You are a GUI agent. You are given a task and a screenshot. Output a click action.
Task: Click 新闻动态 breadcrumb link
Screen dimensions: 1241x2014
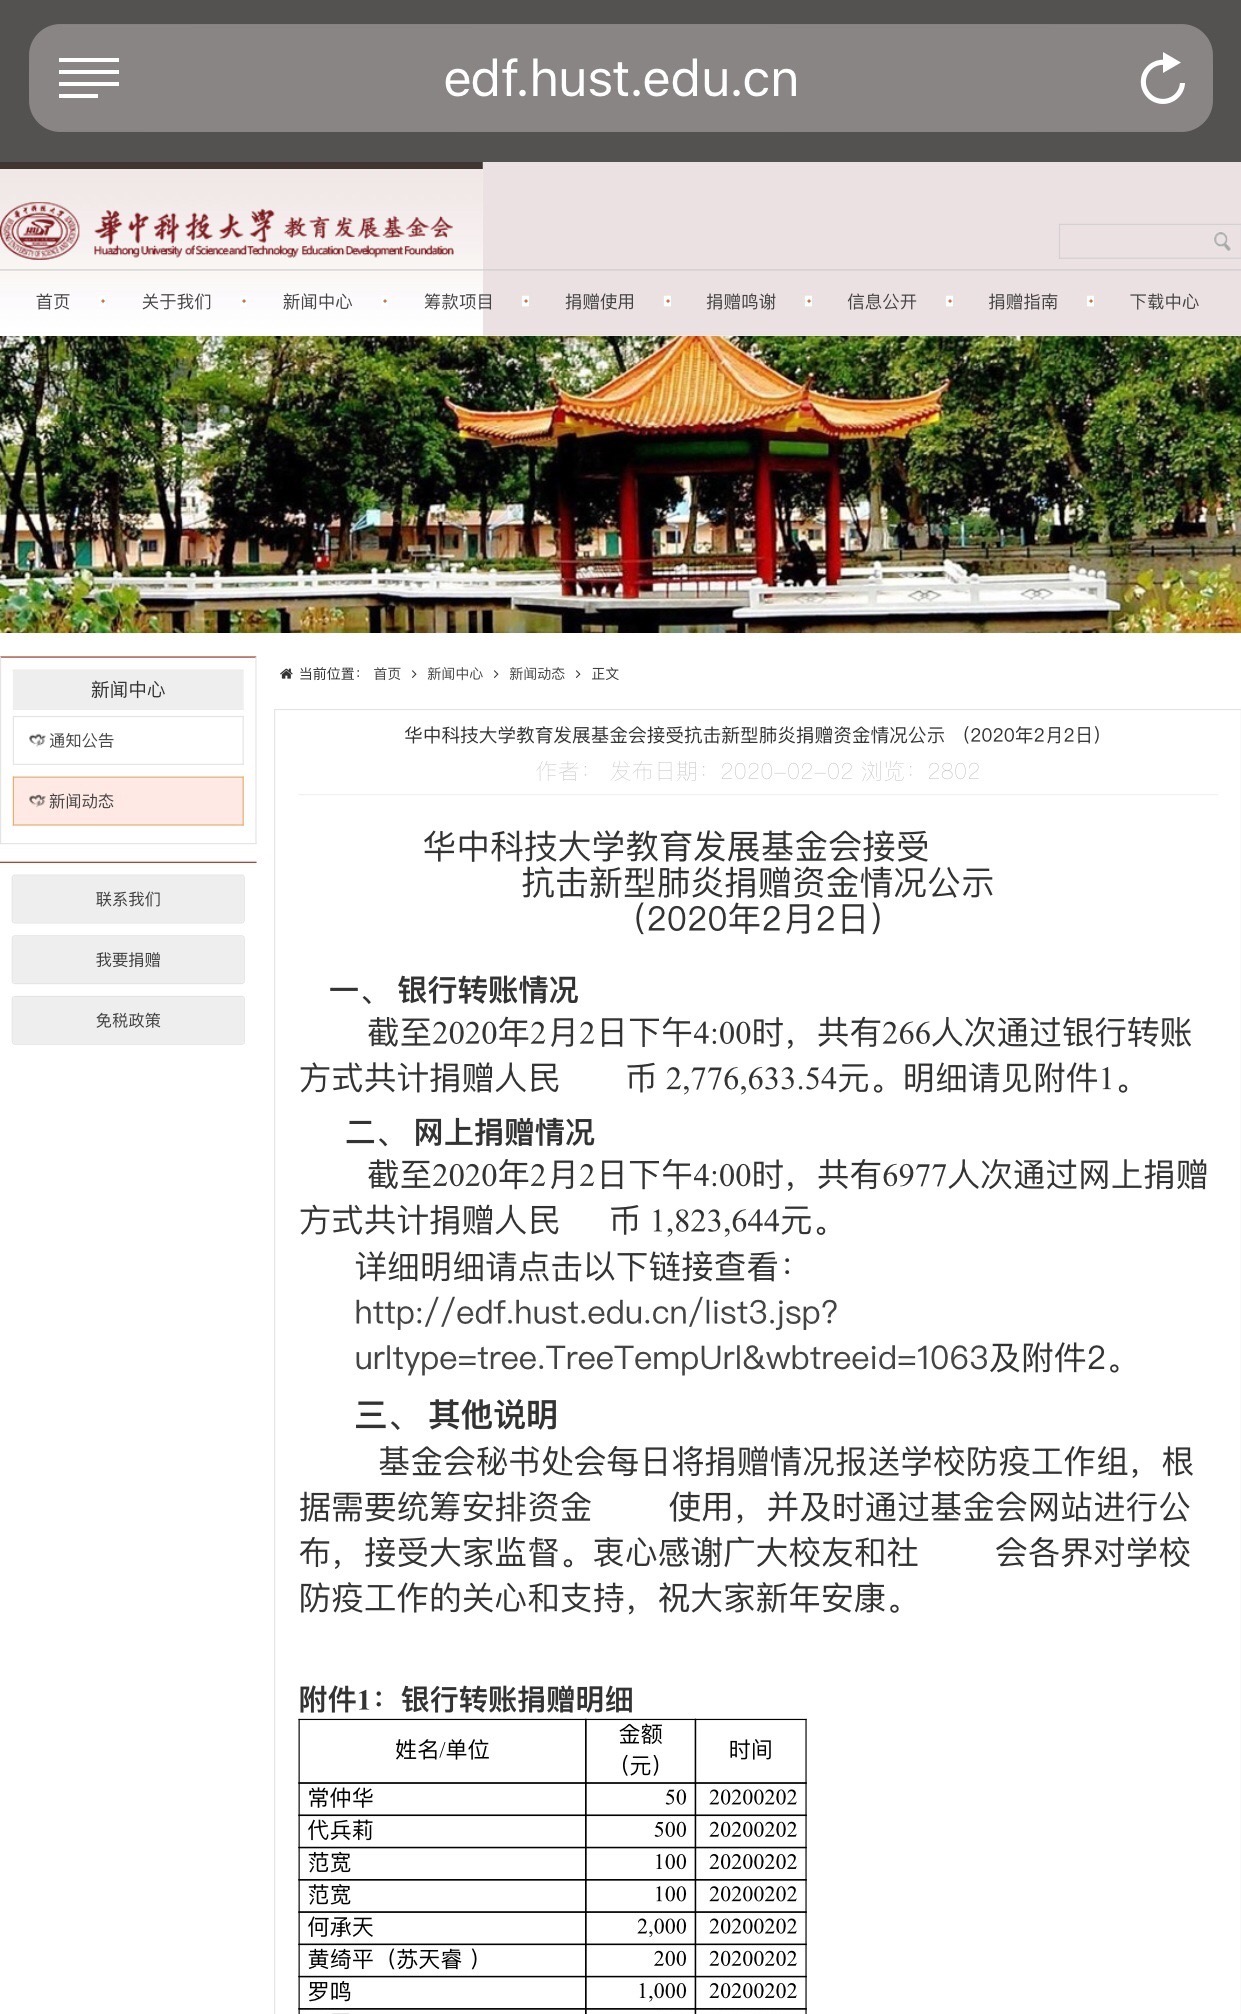[536, 674]
